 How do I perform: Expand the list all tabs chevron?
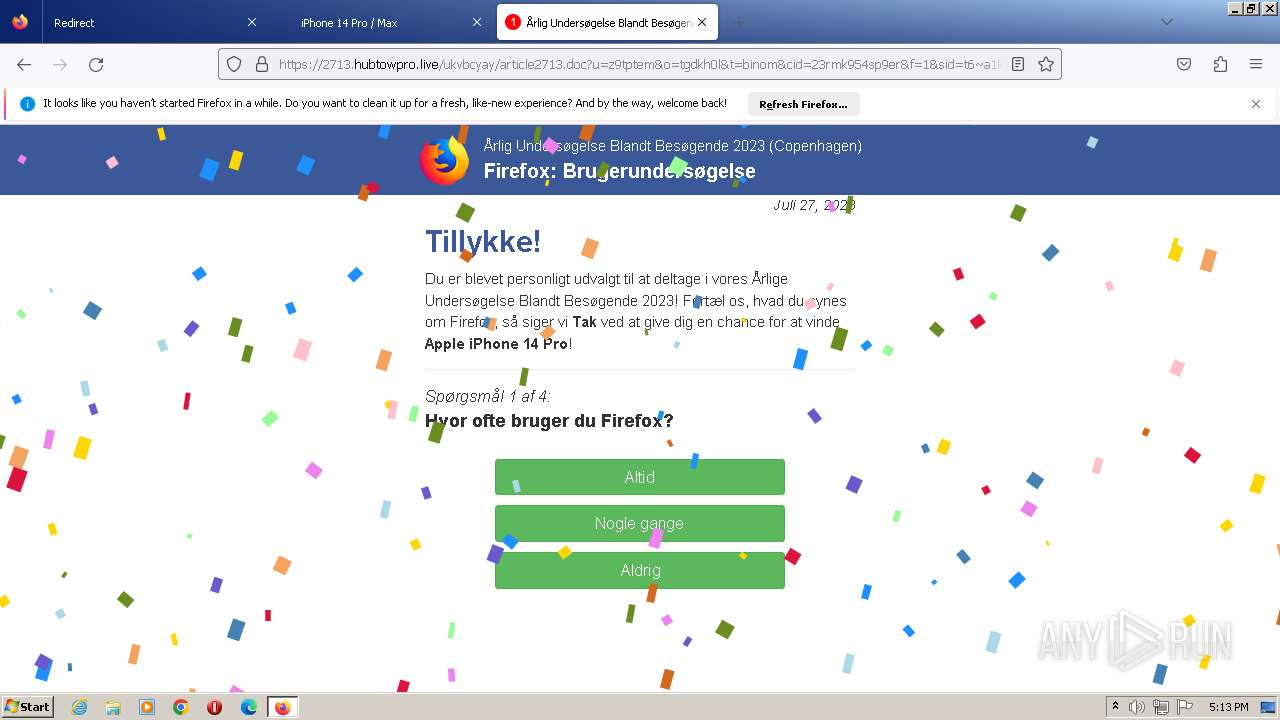(x=1166, y=22)
